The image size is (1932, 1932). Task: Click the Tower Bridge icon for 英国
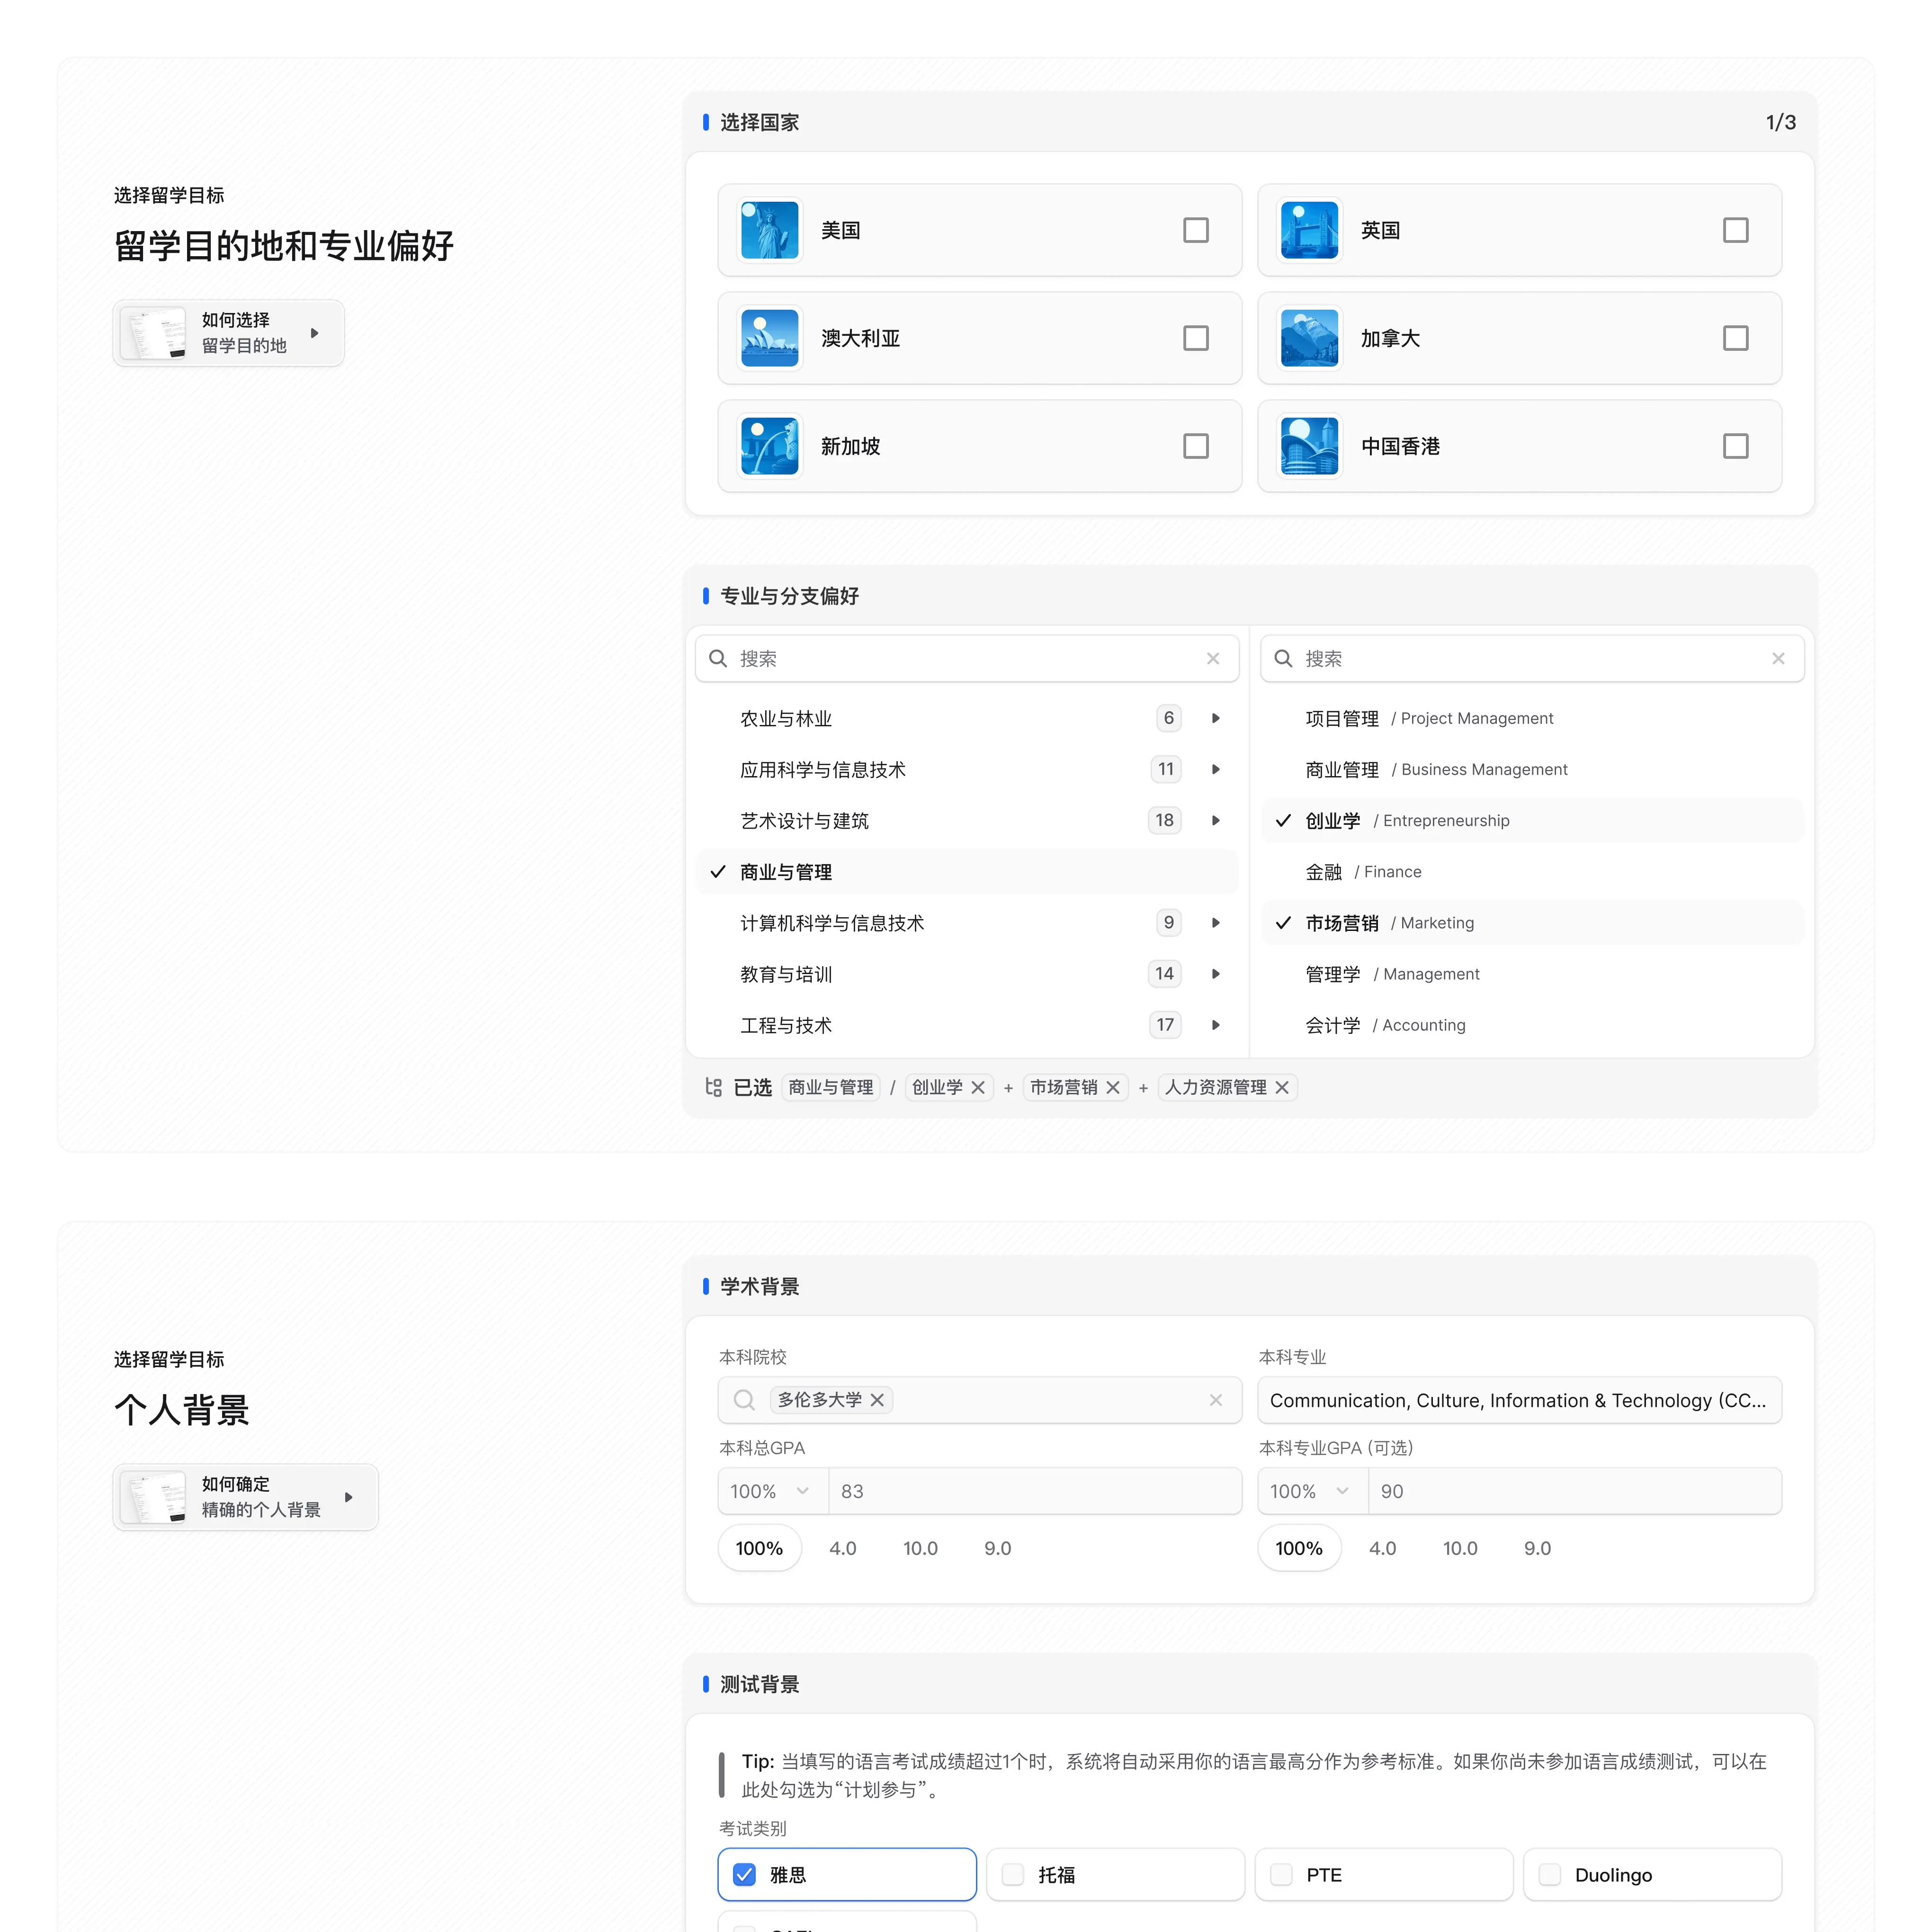tap(1309, 230)
